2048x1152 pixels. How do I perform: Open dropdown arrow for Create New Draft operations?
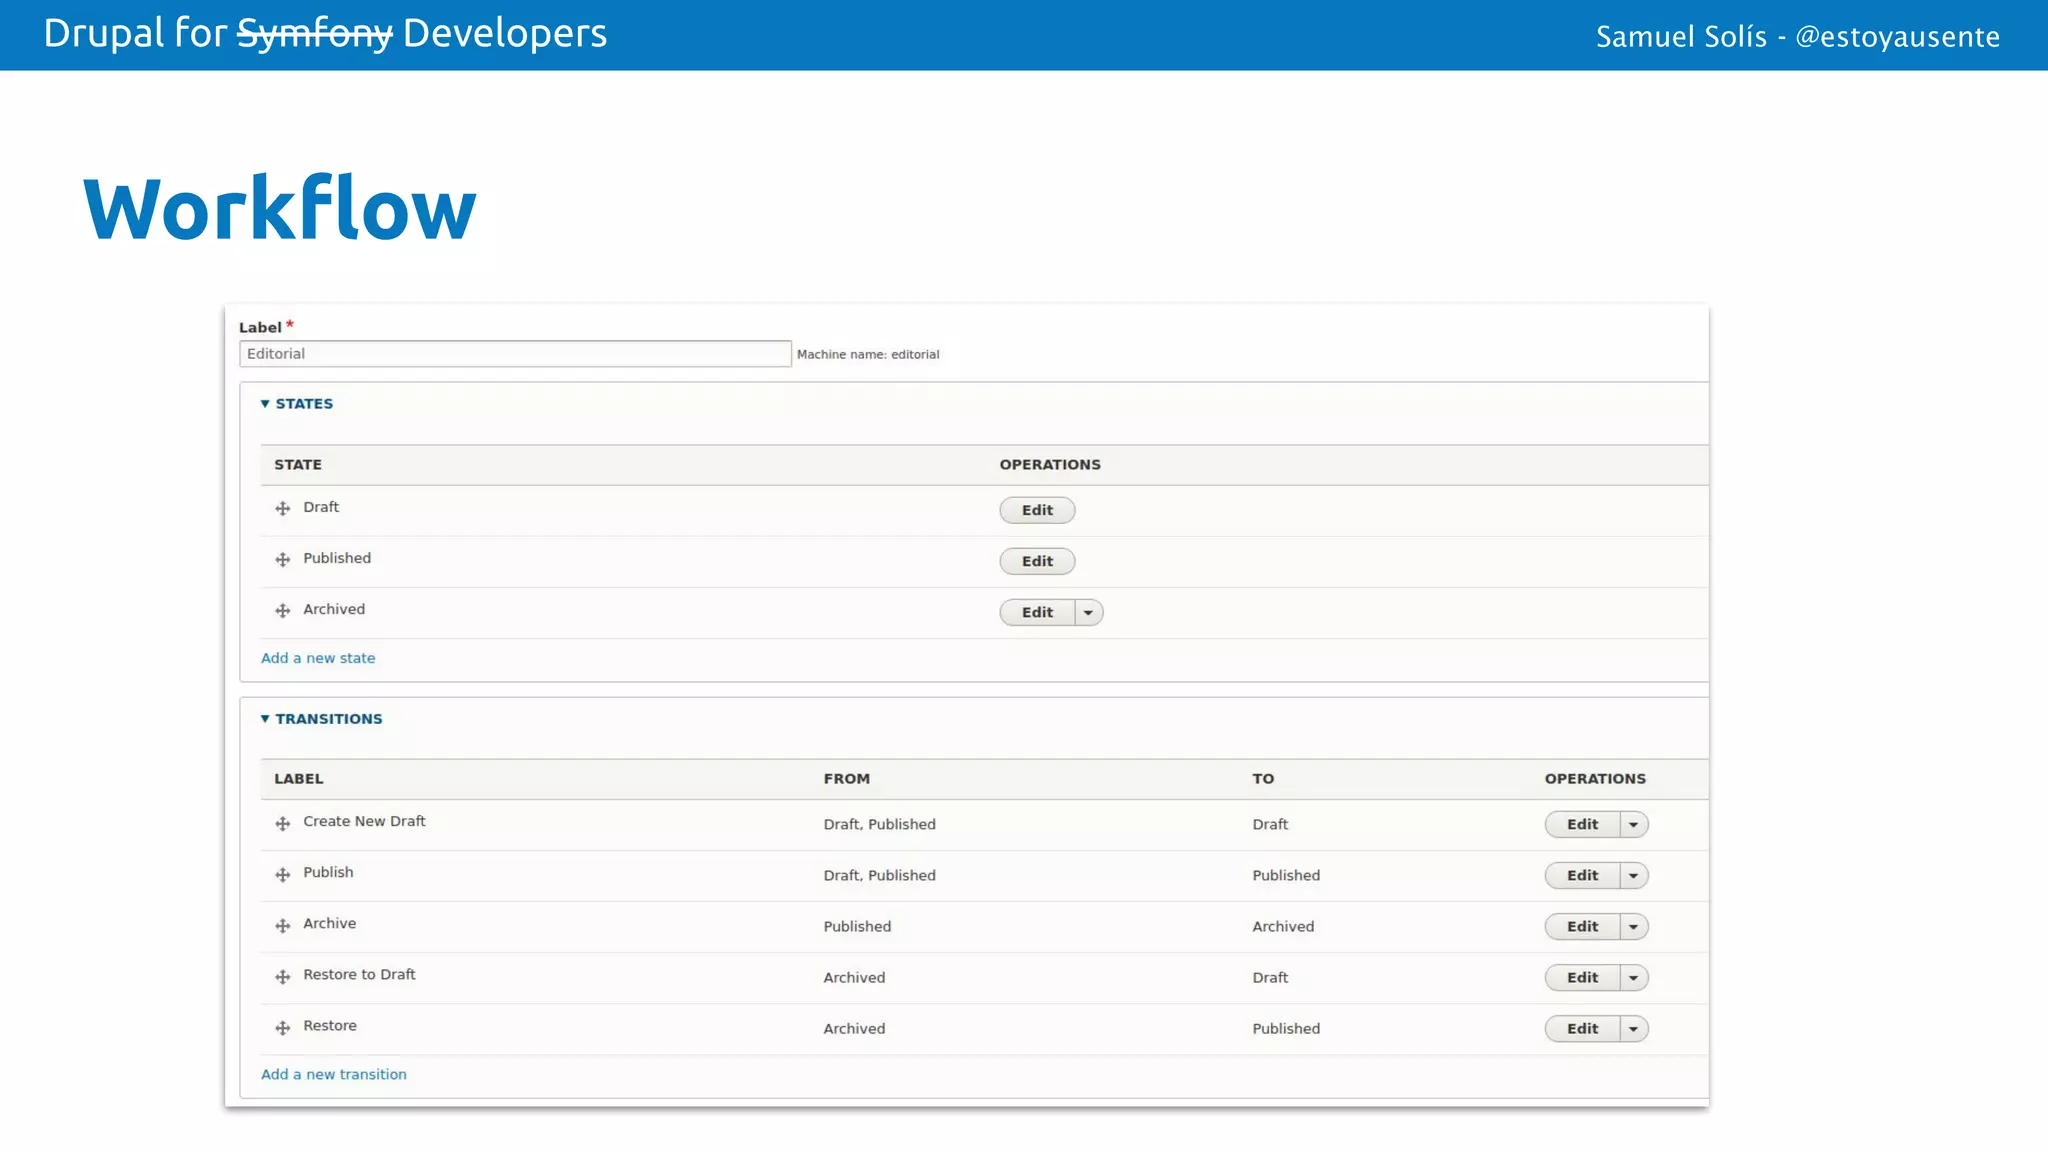[x=1633, y=825]
